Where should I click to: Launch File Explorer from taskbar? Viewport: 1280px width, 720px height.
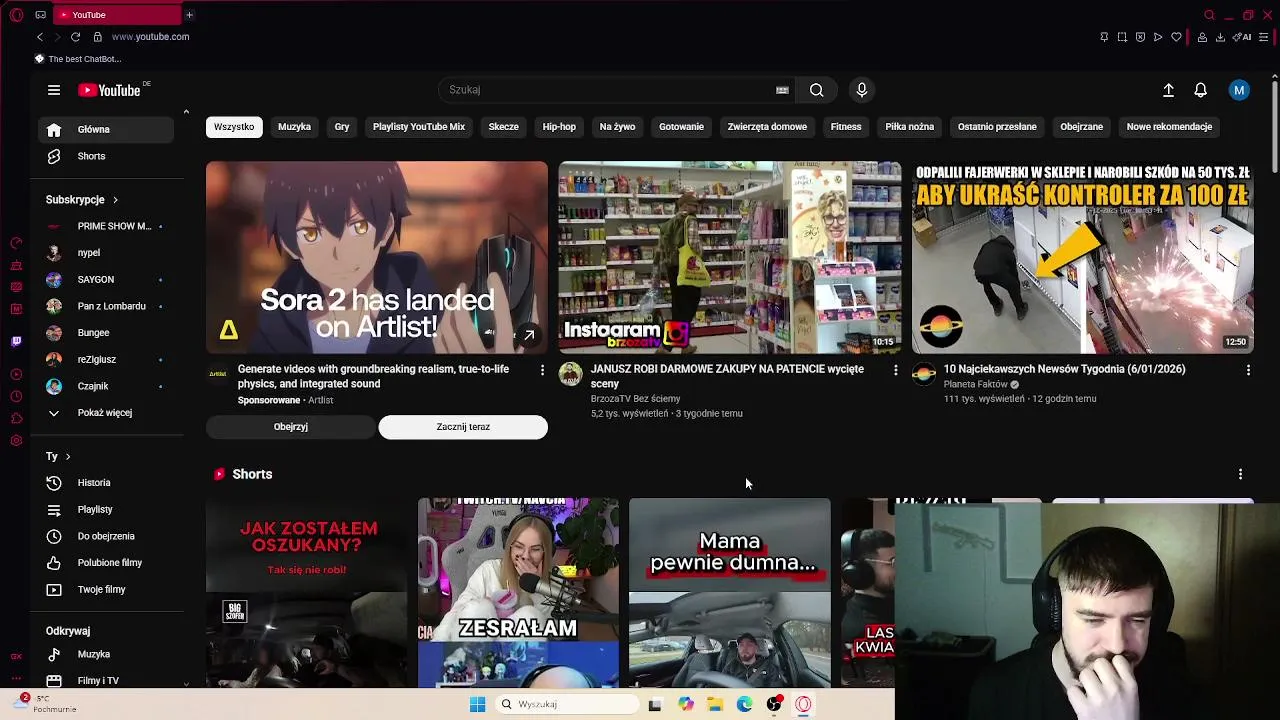point(715,704)
